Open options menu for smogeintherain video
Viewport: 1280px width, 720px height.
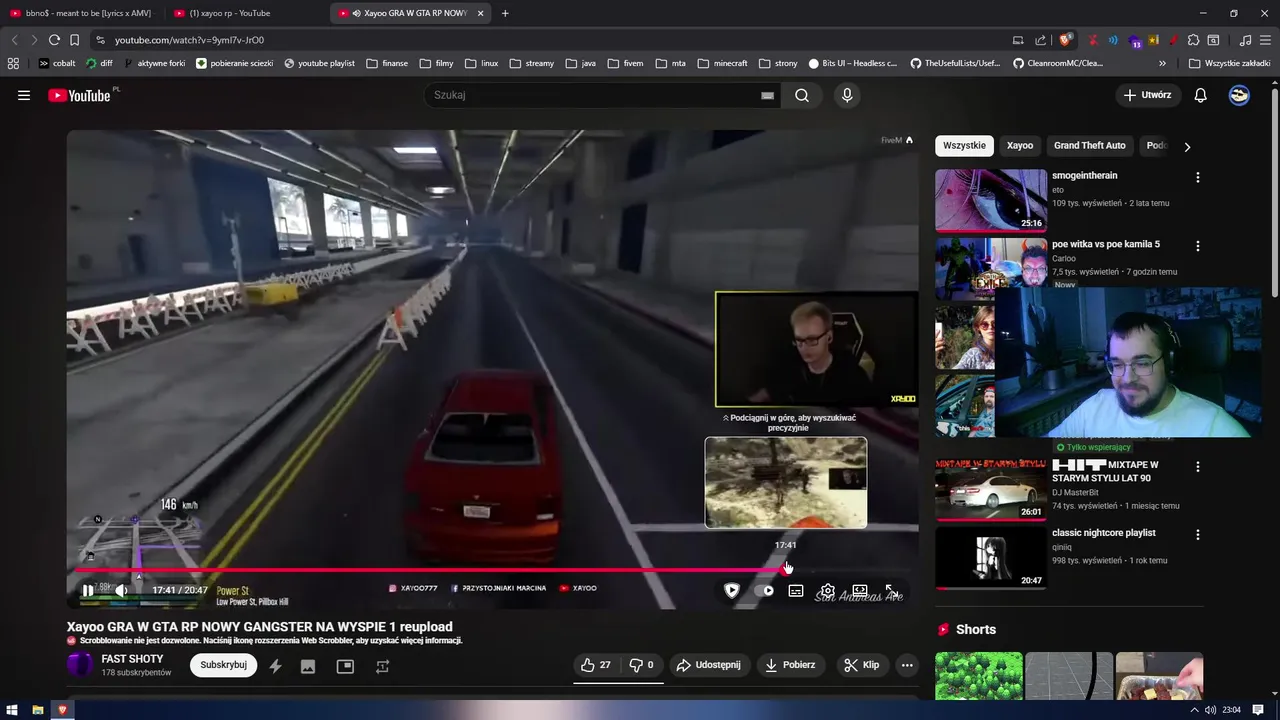[x=1197, y=177]
